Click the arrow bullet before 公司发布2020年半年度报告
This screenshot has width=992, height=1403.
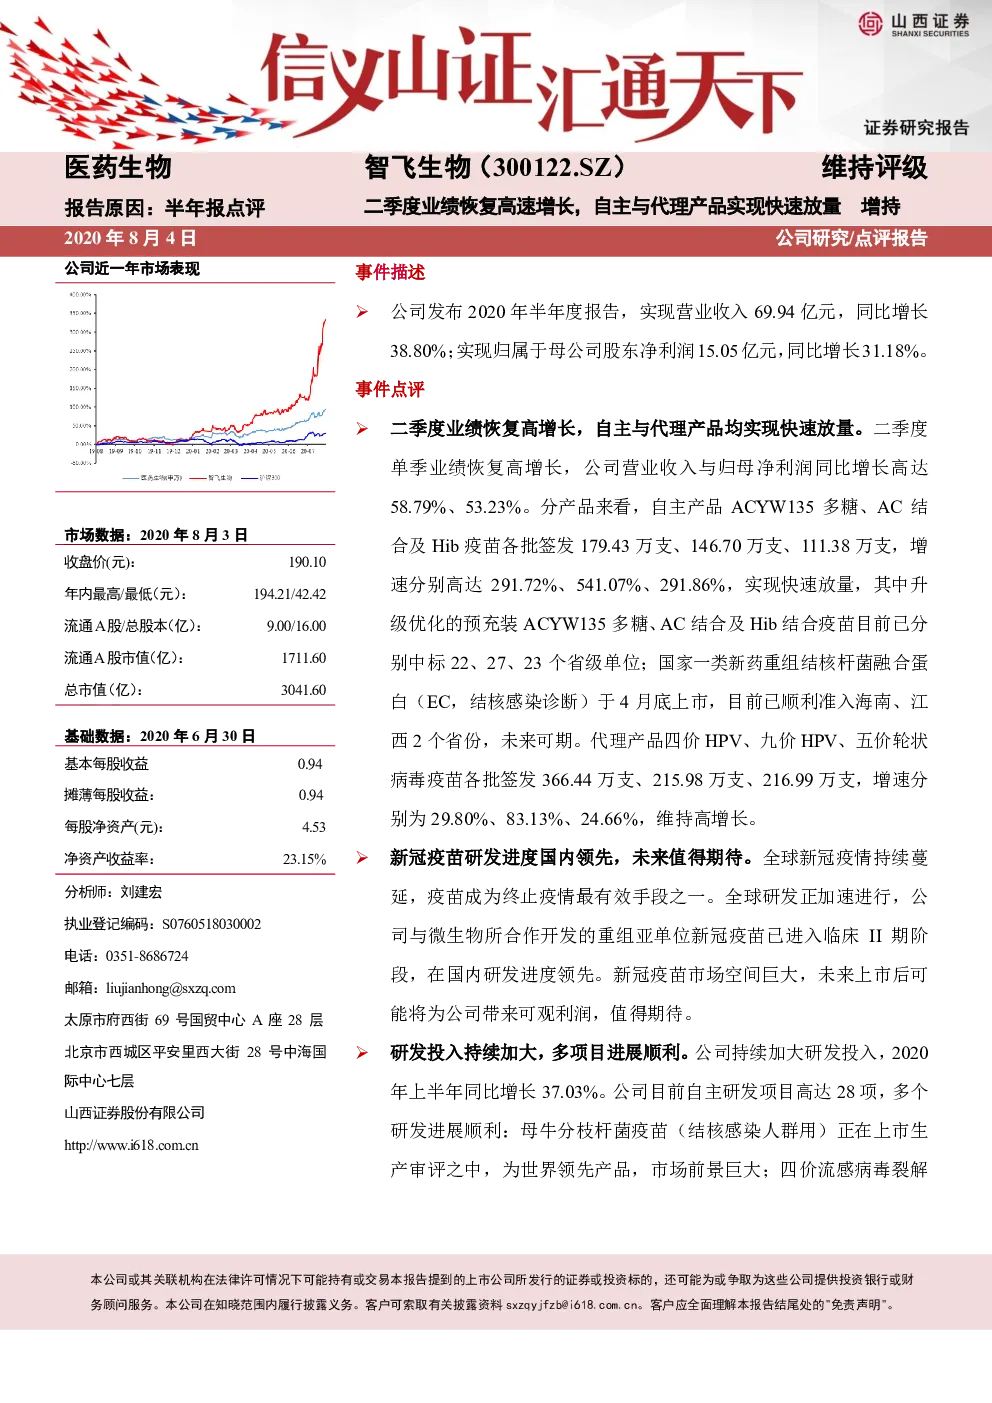click(362, 312)
